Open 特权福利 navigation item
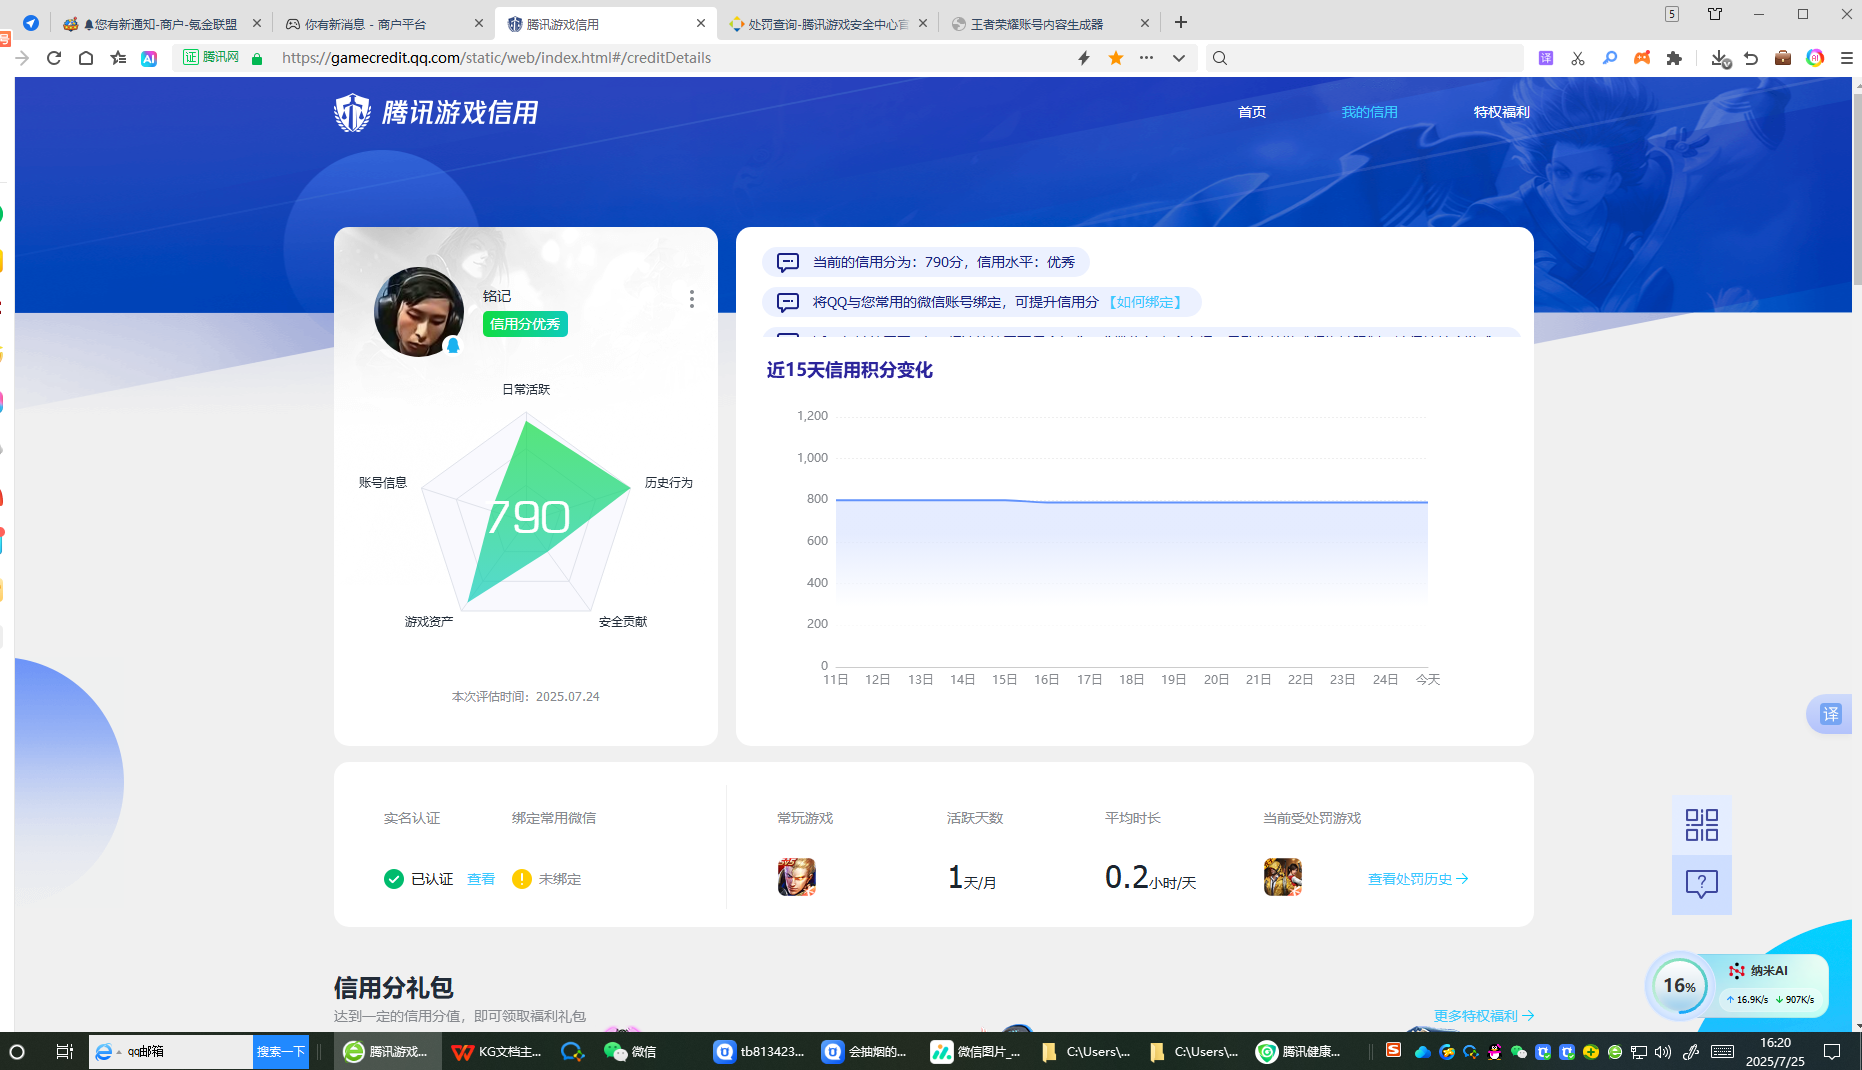Viewport: 1862px width, 1070px height. 1501,112
